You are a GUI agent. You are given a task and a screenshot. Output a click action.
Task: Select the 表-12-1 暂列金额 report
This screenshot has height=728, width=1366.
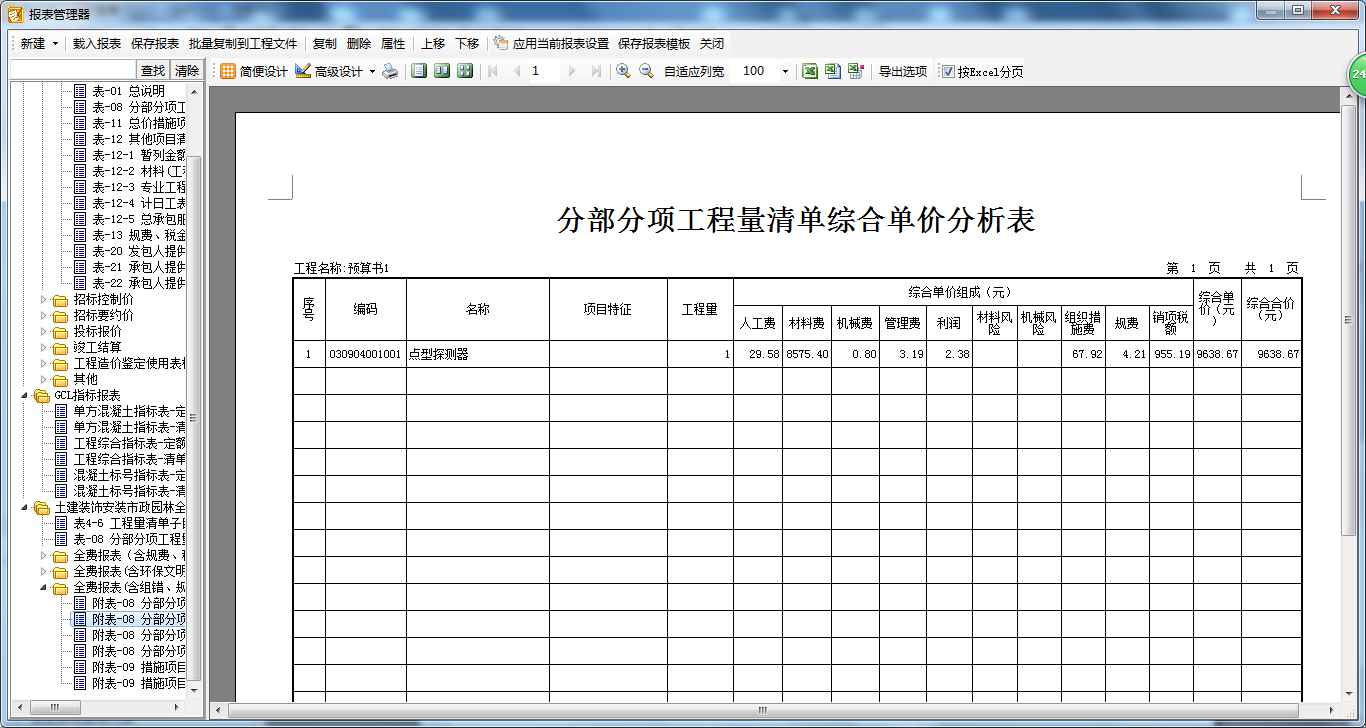[139, 155]
